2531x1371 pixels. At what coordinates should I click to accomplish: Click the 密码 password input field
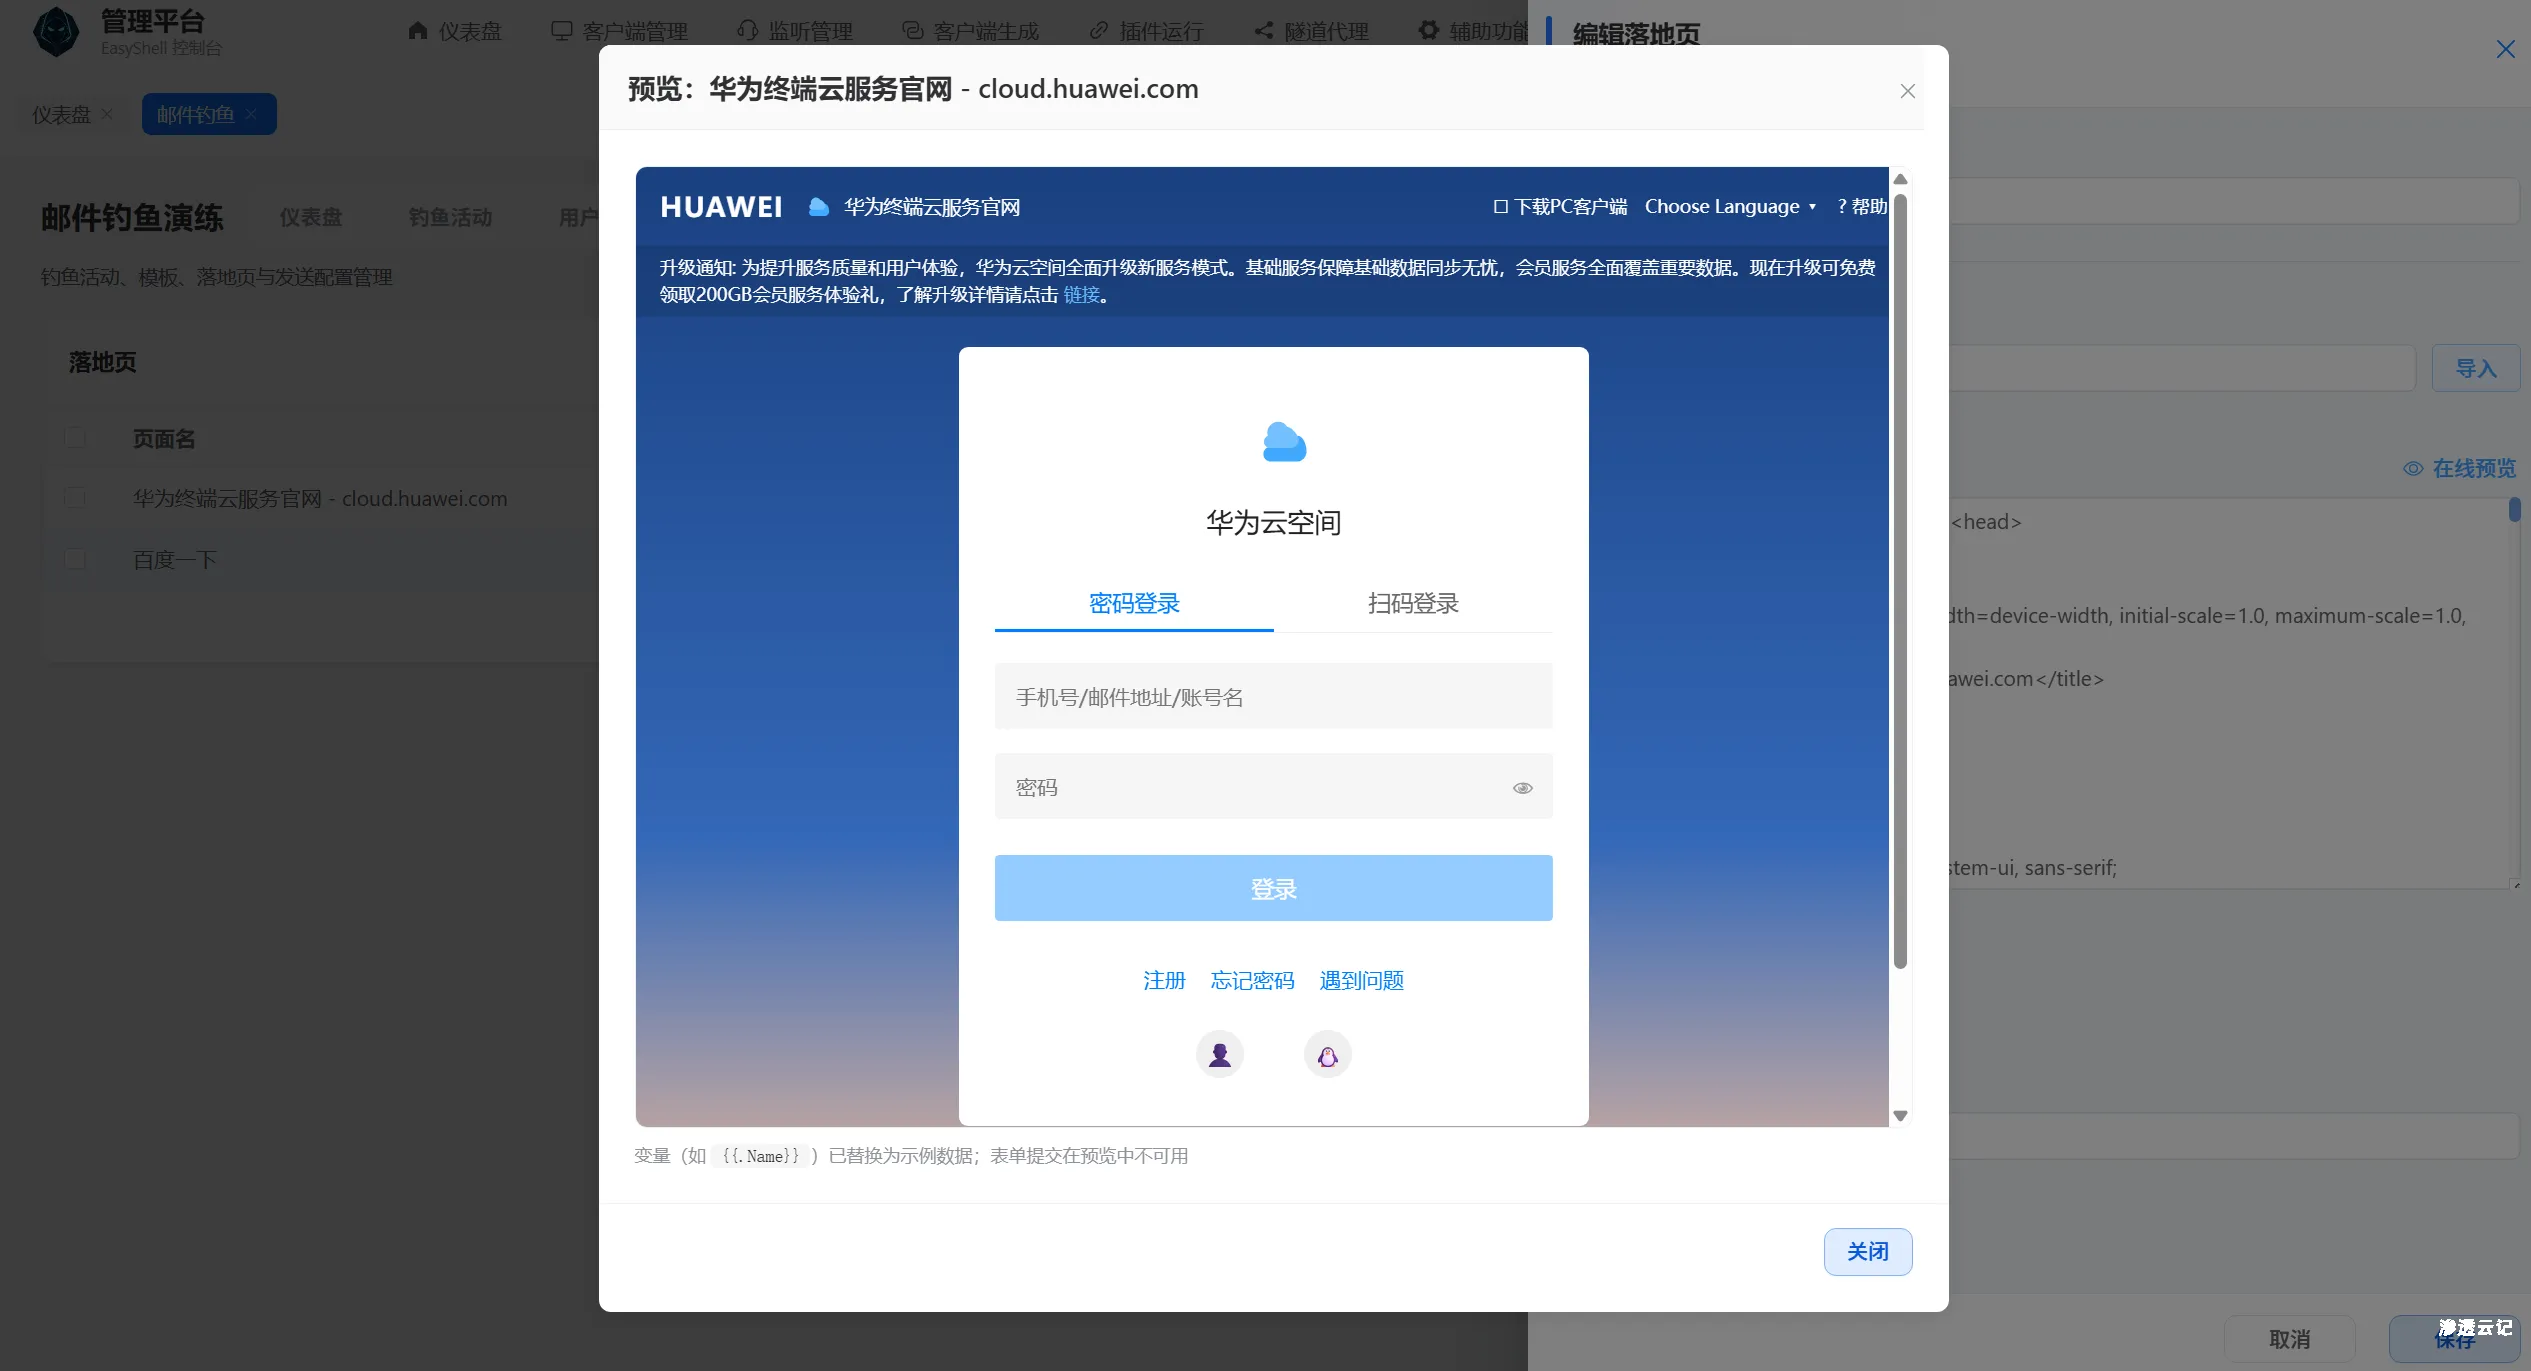[x=1273, y=786]
